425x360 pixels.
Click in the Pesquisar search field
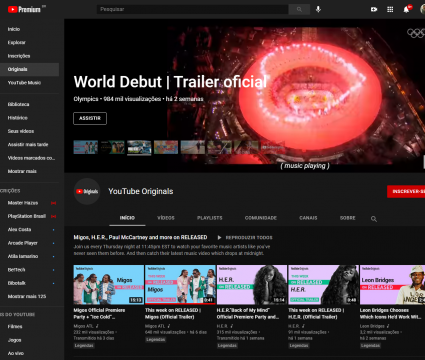[x=192, y=9]
